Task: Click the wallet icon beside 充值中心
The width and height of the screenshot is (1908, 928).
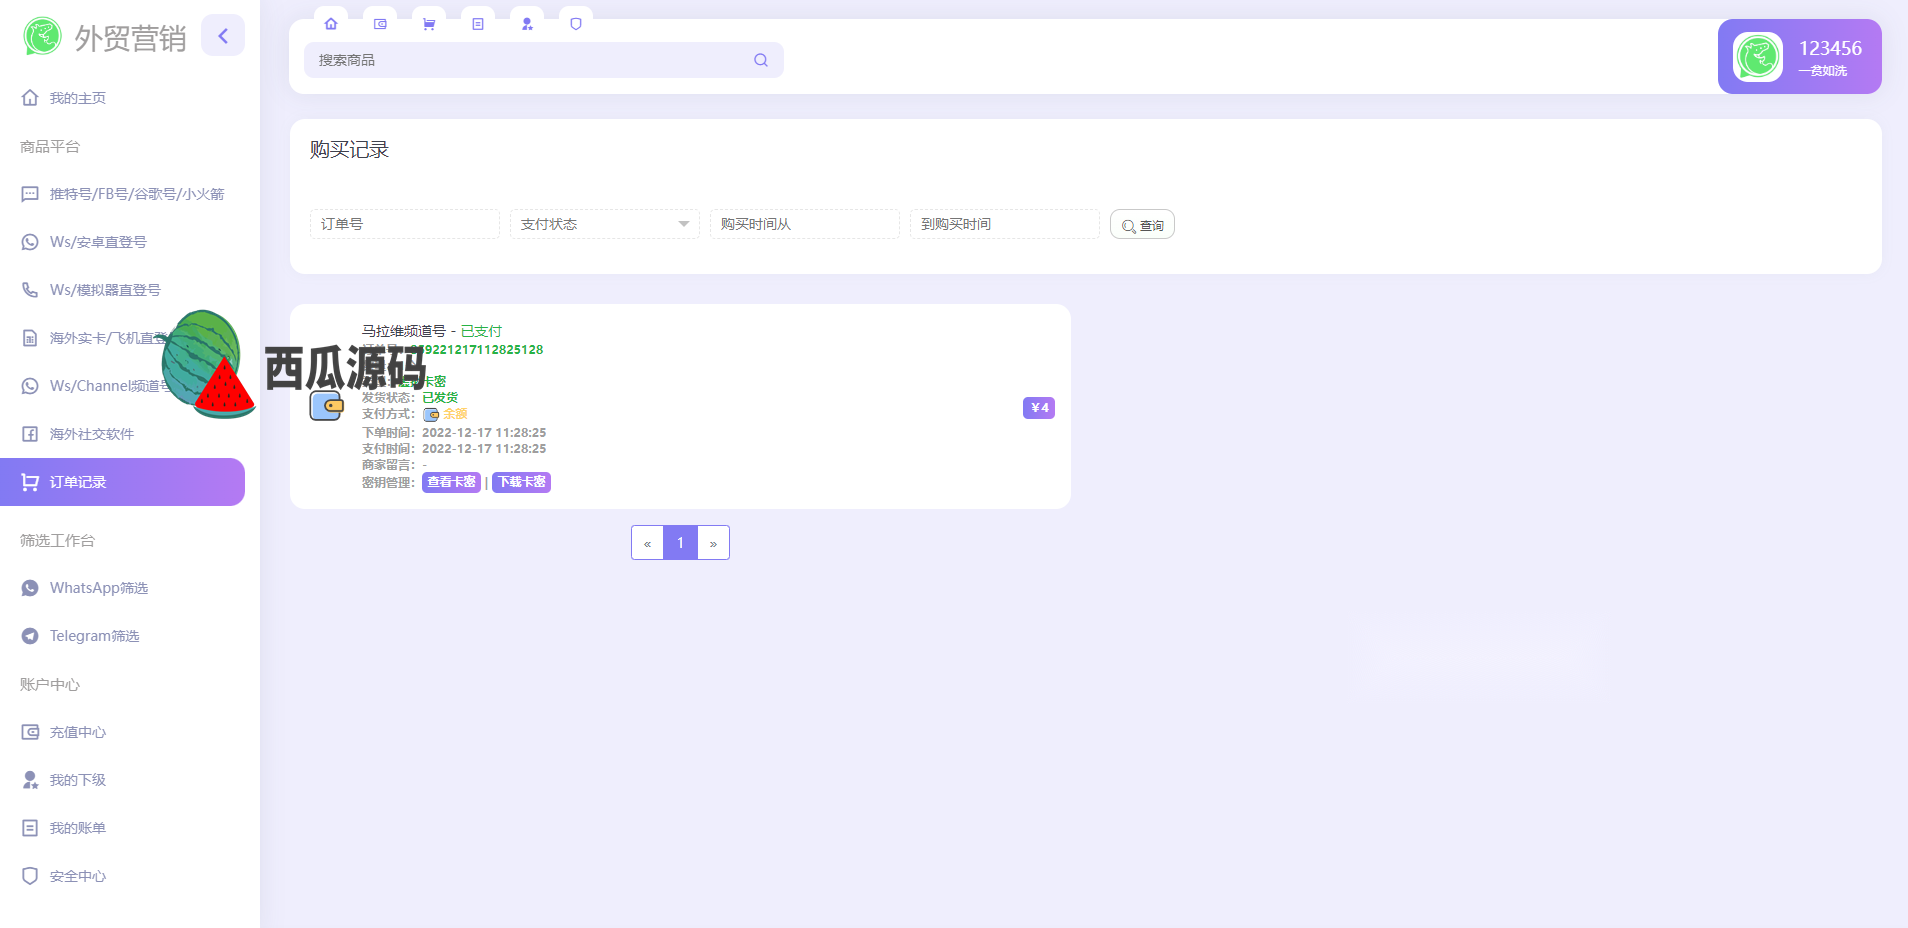Action: pos(30,732)
